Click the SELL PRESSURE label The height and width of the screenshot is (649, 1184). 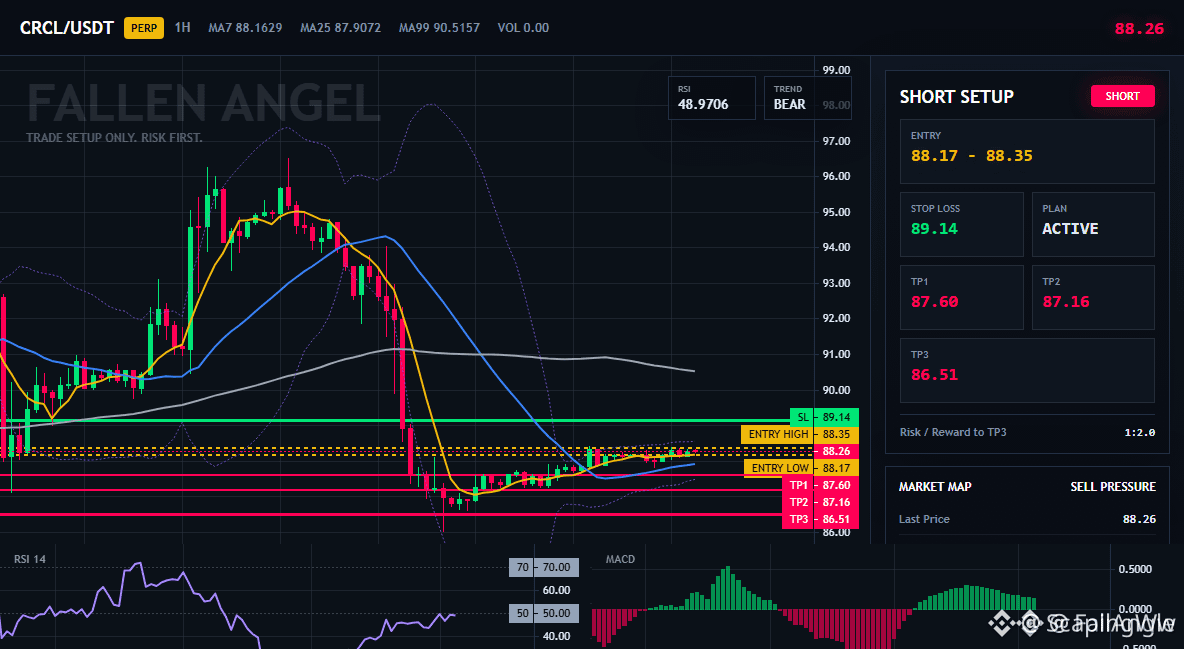1112,487
